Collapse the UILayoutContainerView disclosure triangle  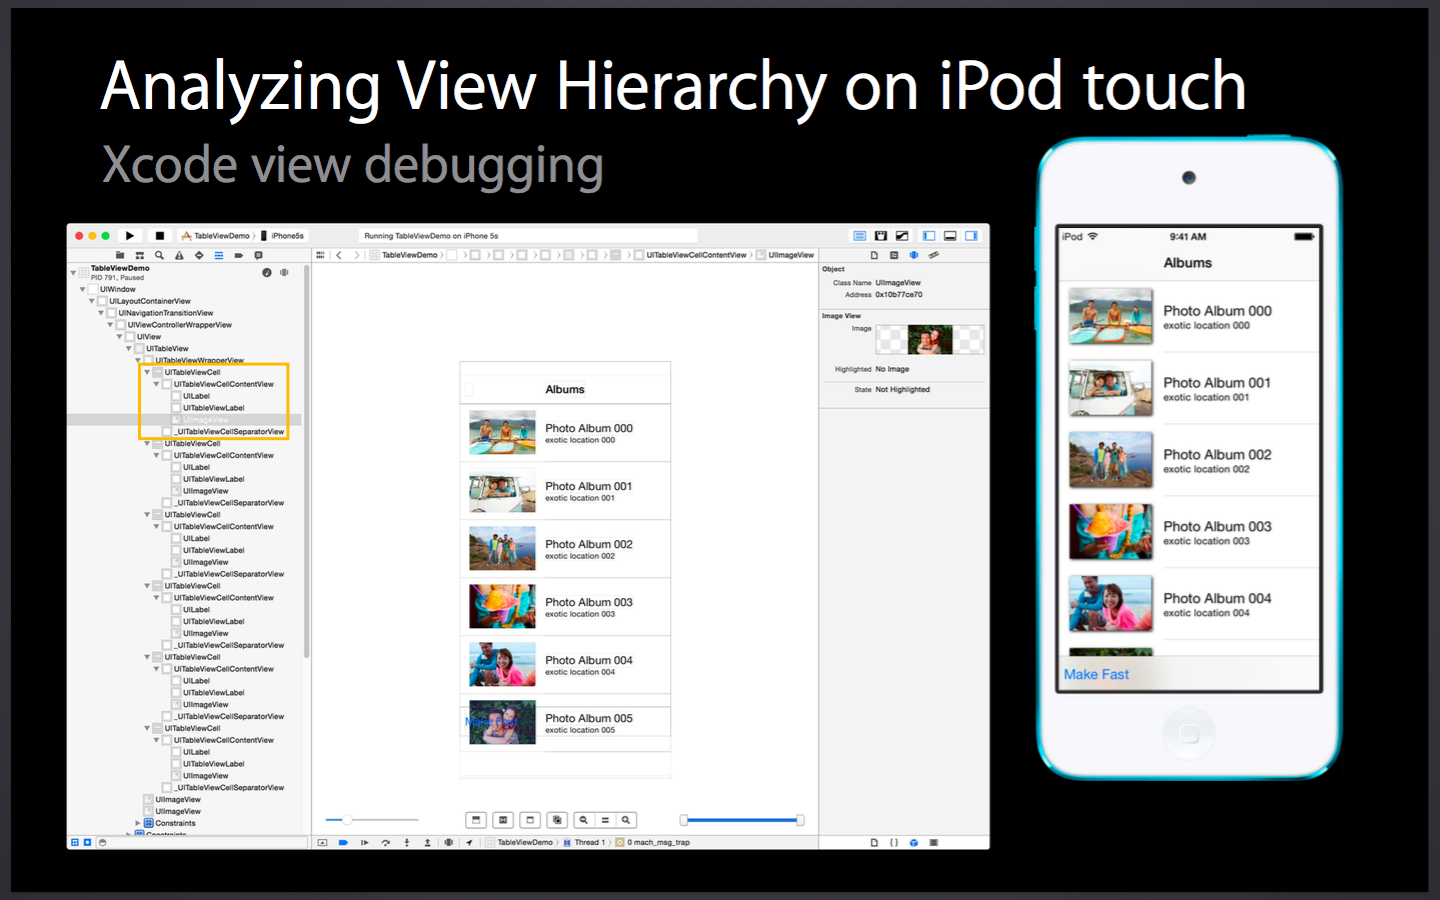pyautogui.click(x=91, y=301)
